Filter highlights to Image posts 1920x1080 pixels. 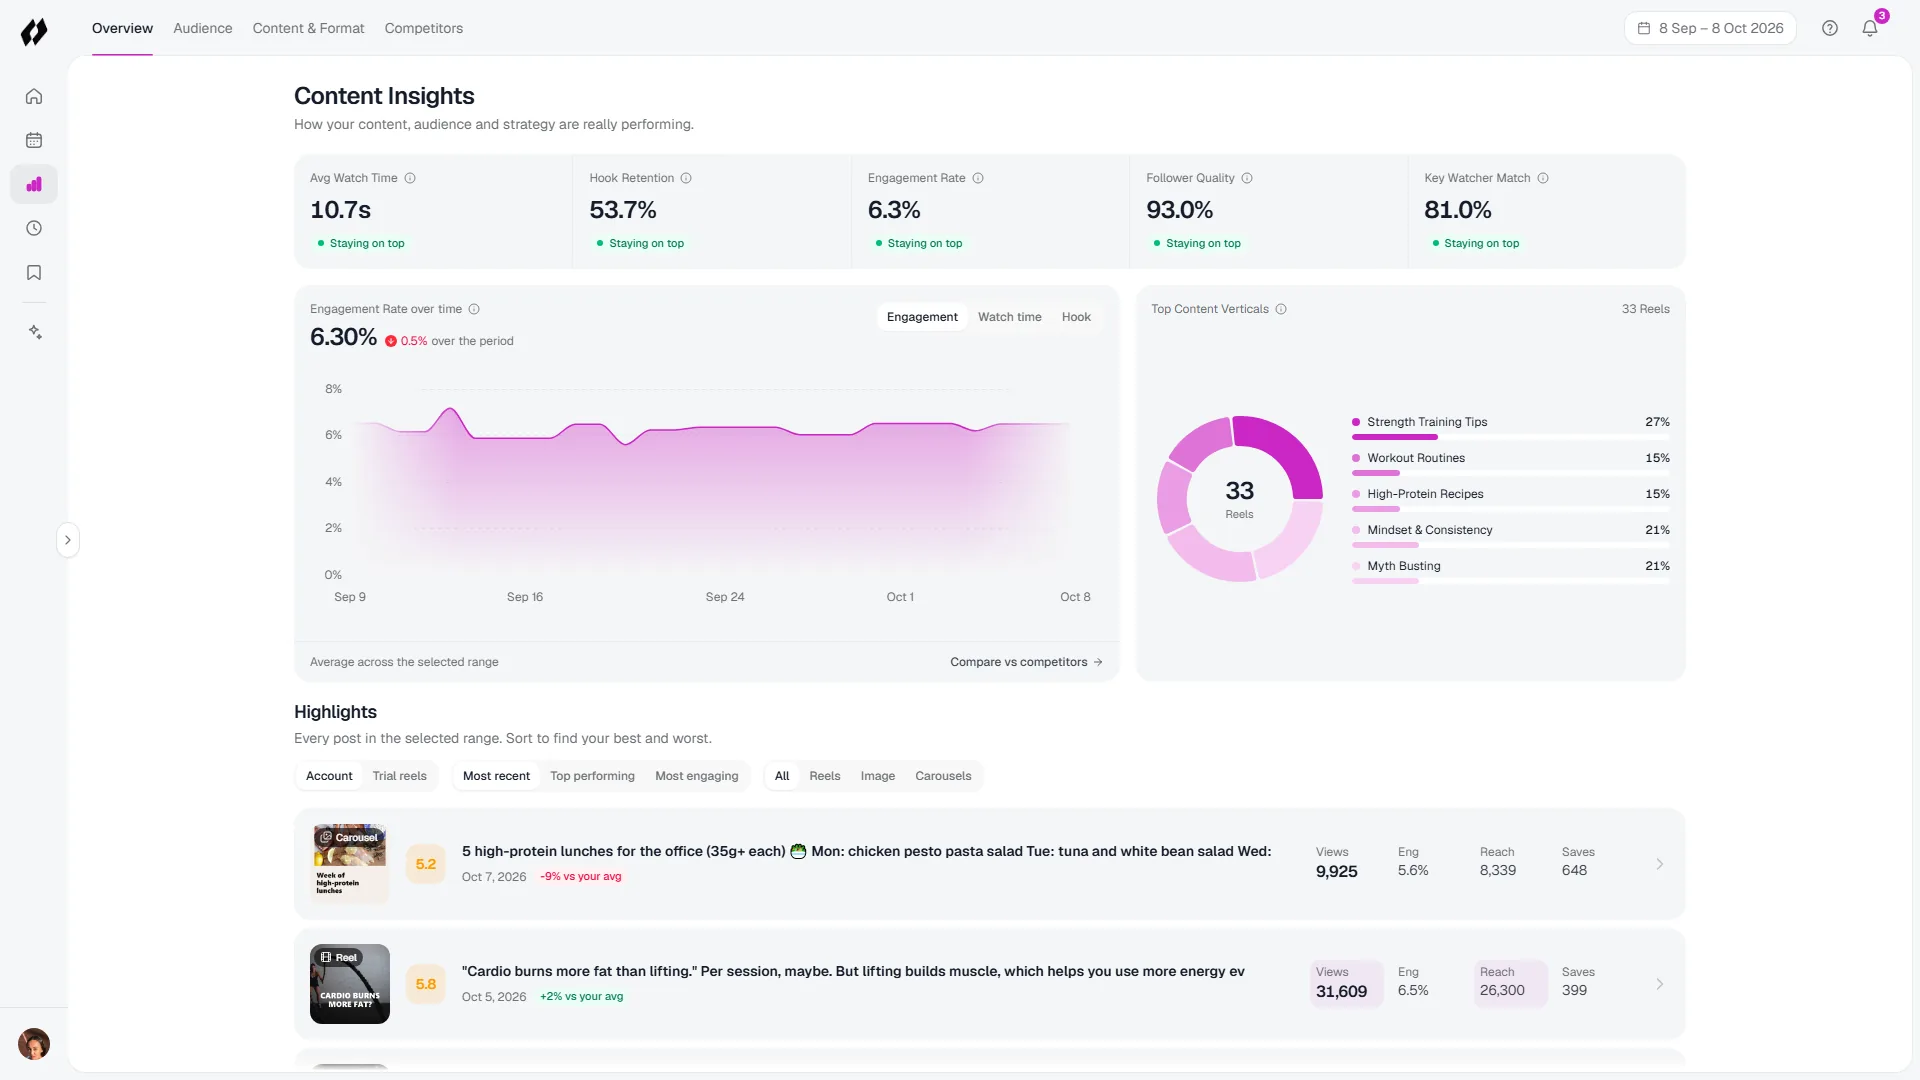click(x=878, y=776)
